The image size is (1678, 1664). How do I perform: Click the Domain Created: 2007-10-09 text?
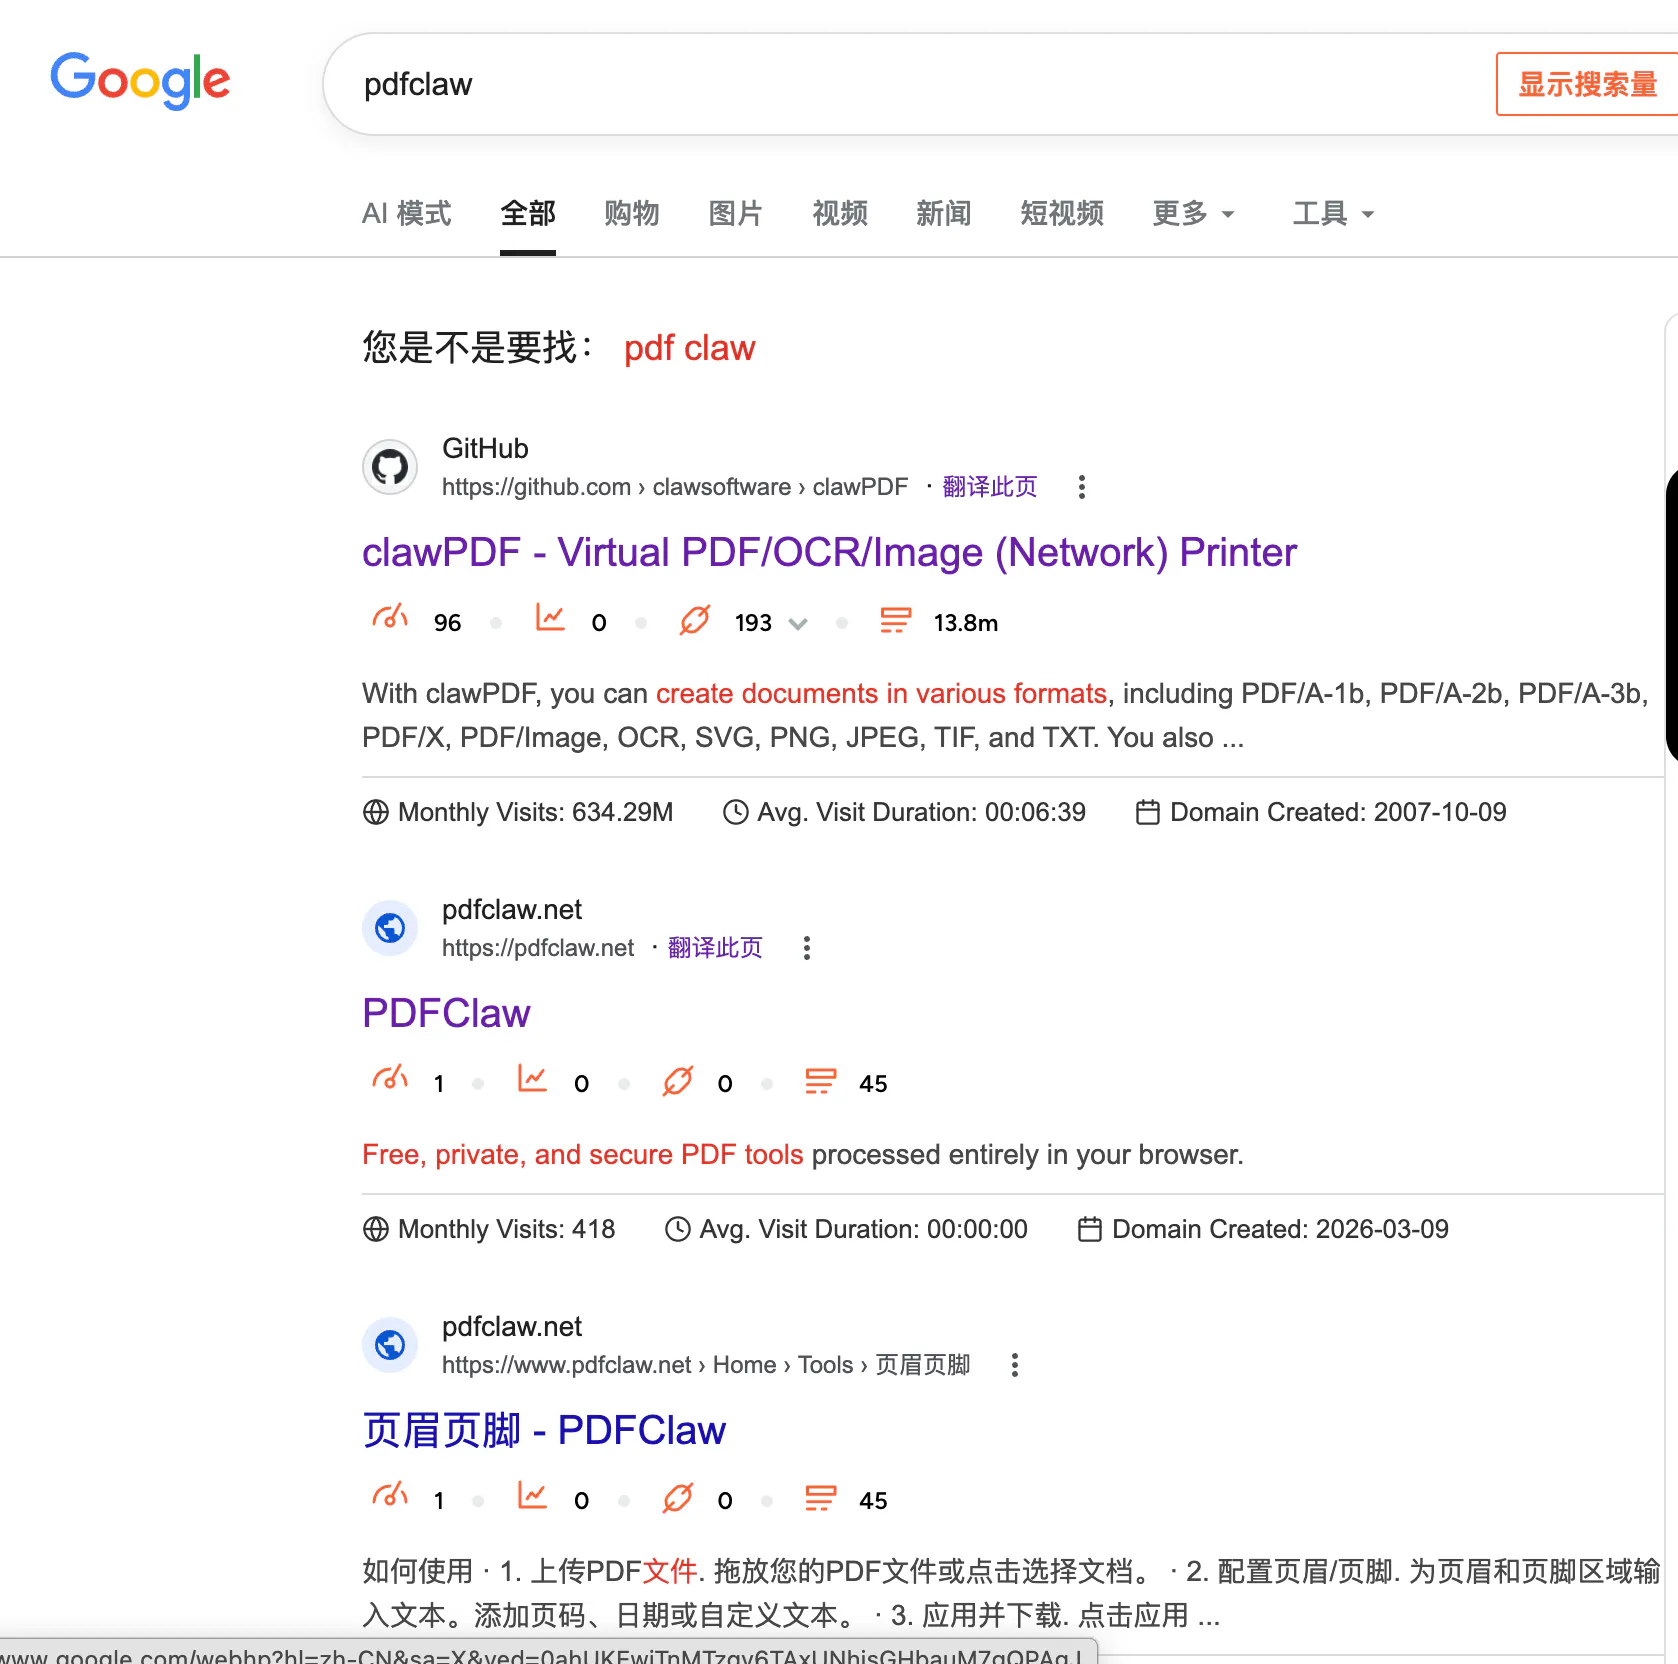(1338, 812)
